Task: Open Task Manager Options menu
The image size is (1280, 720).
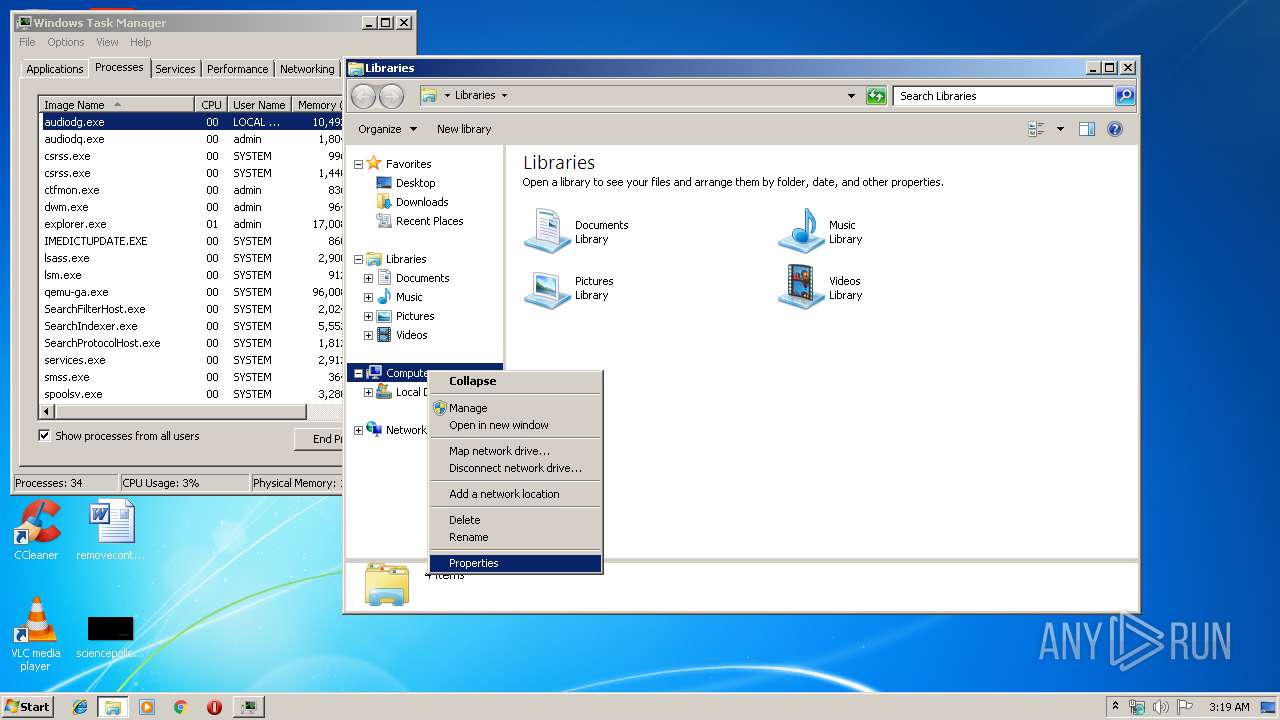Action: [x=66, y=42]
